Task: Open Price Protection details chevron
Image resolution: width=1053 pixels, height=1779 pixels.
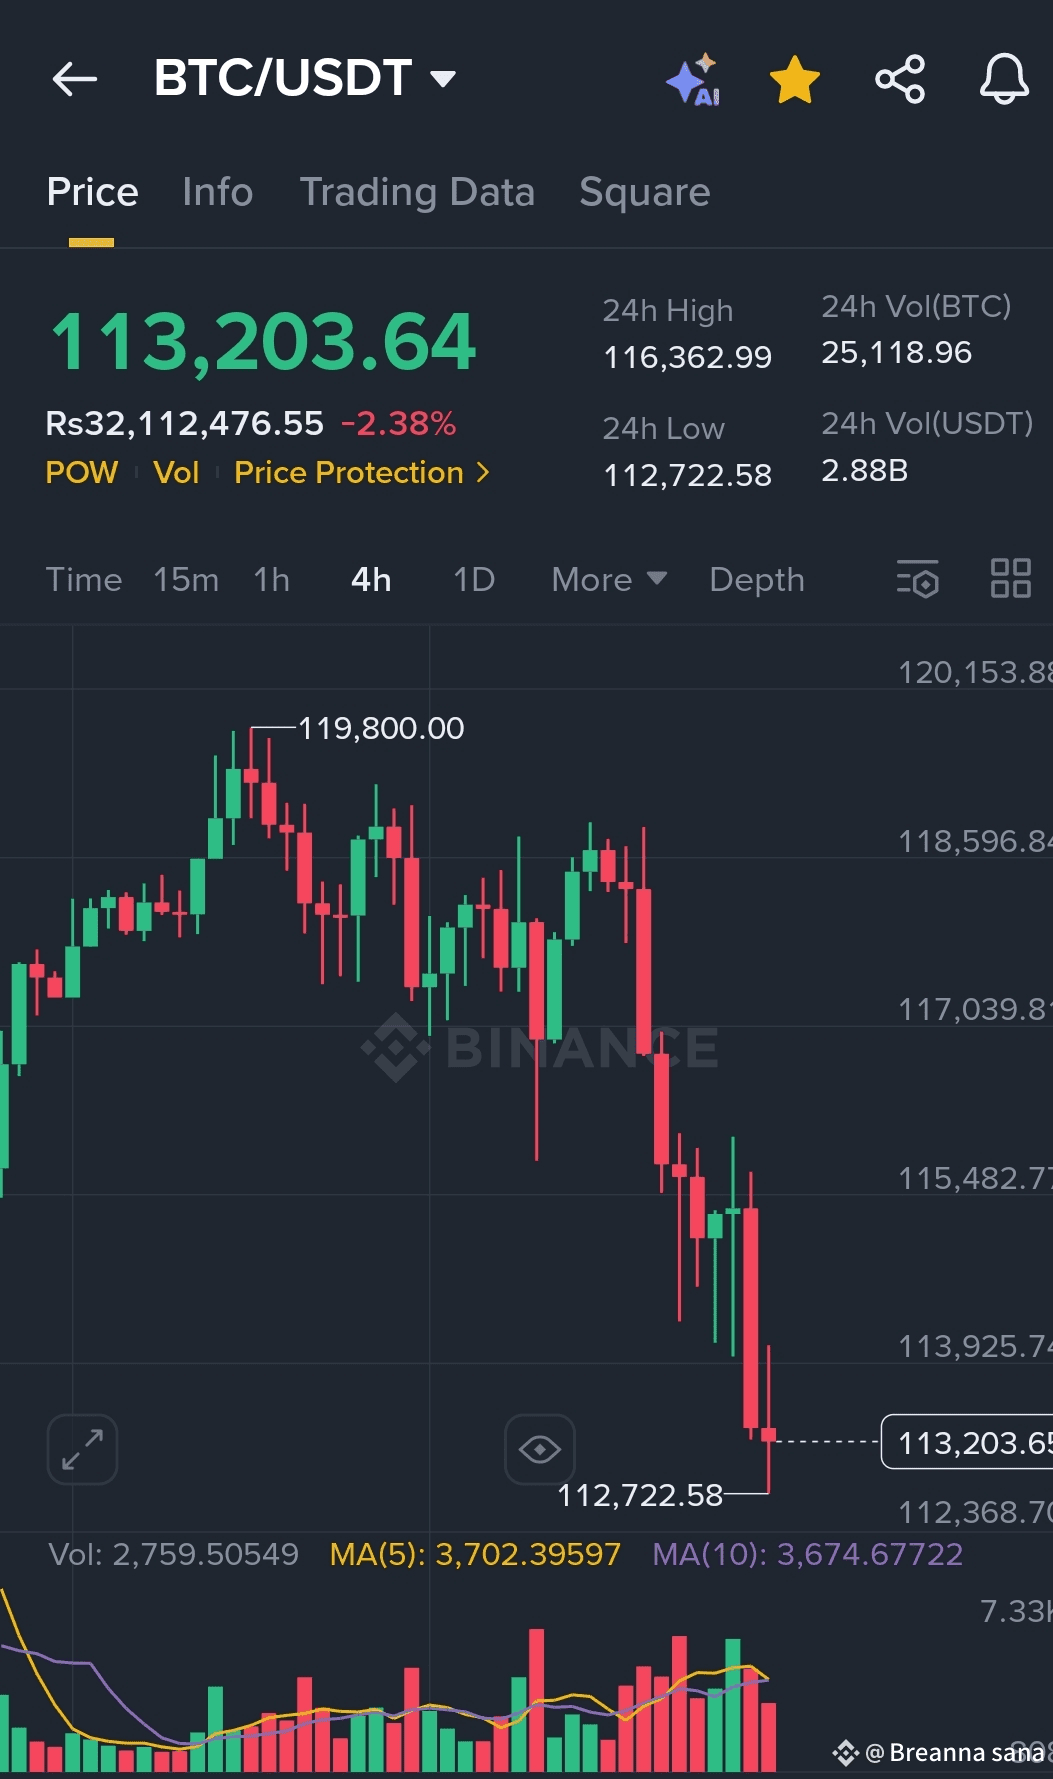Action: coord(483,472)
